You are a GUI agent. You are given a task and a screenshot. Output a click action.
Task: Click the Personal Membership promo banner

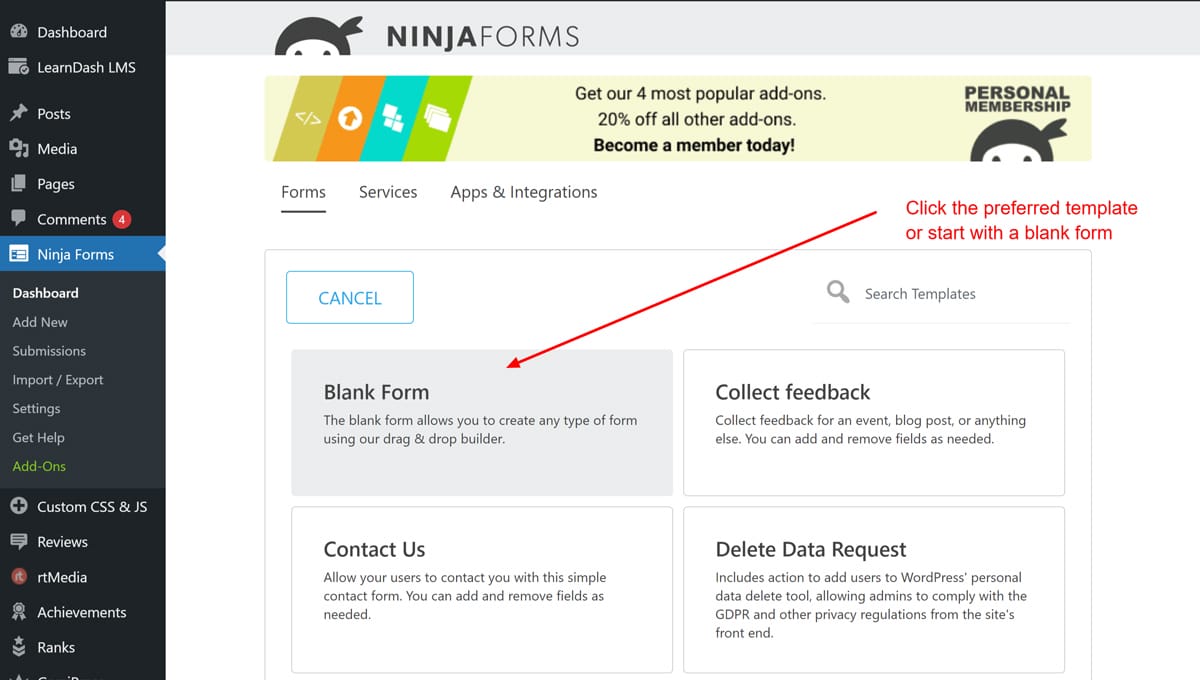[x=677, y=119]
